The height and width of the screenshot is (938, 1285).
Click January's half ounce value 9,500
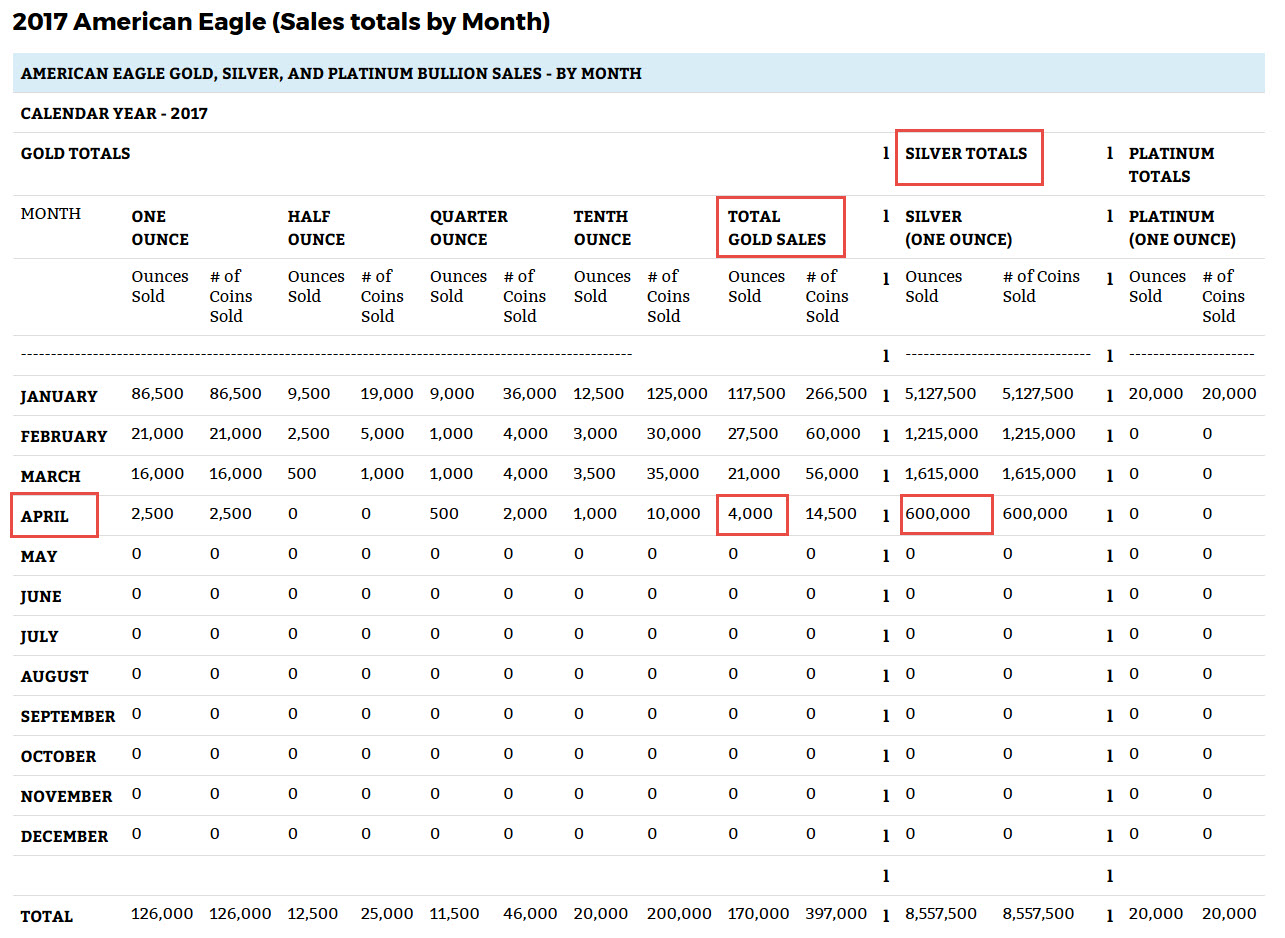pos(309,394)
